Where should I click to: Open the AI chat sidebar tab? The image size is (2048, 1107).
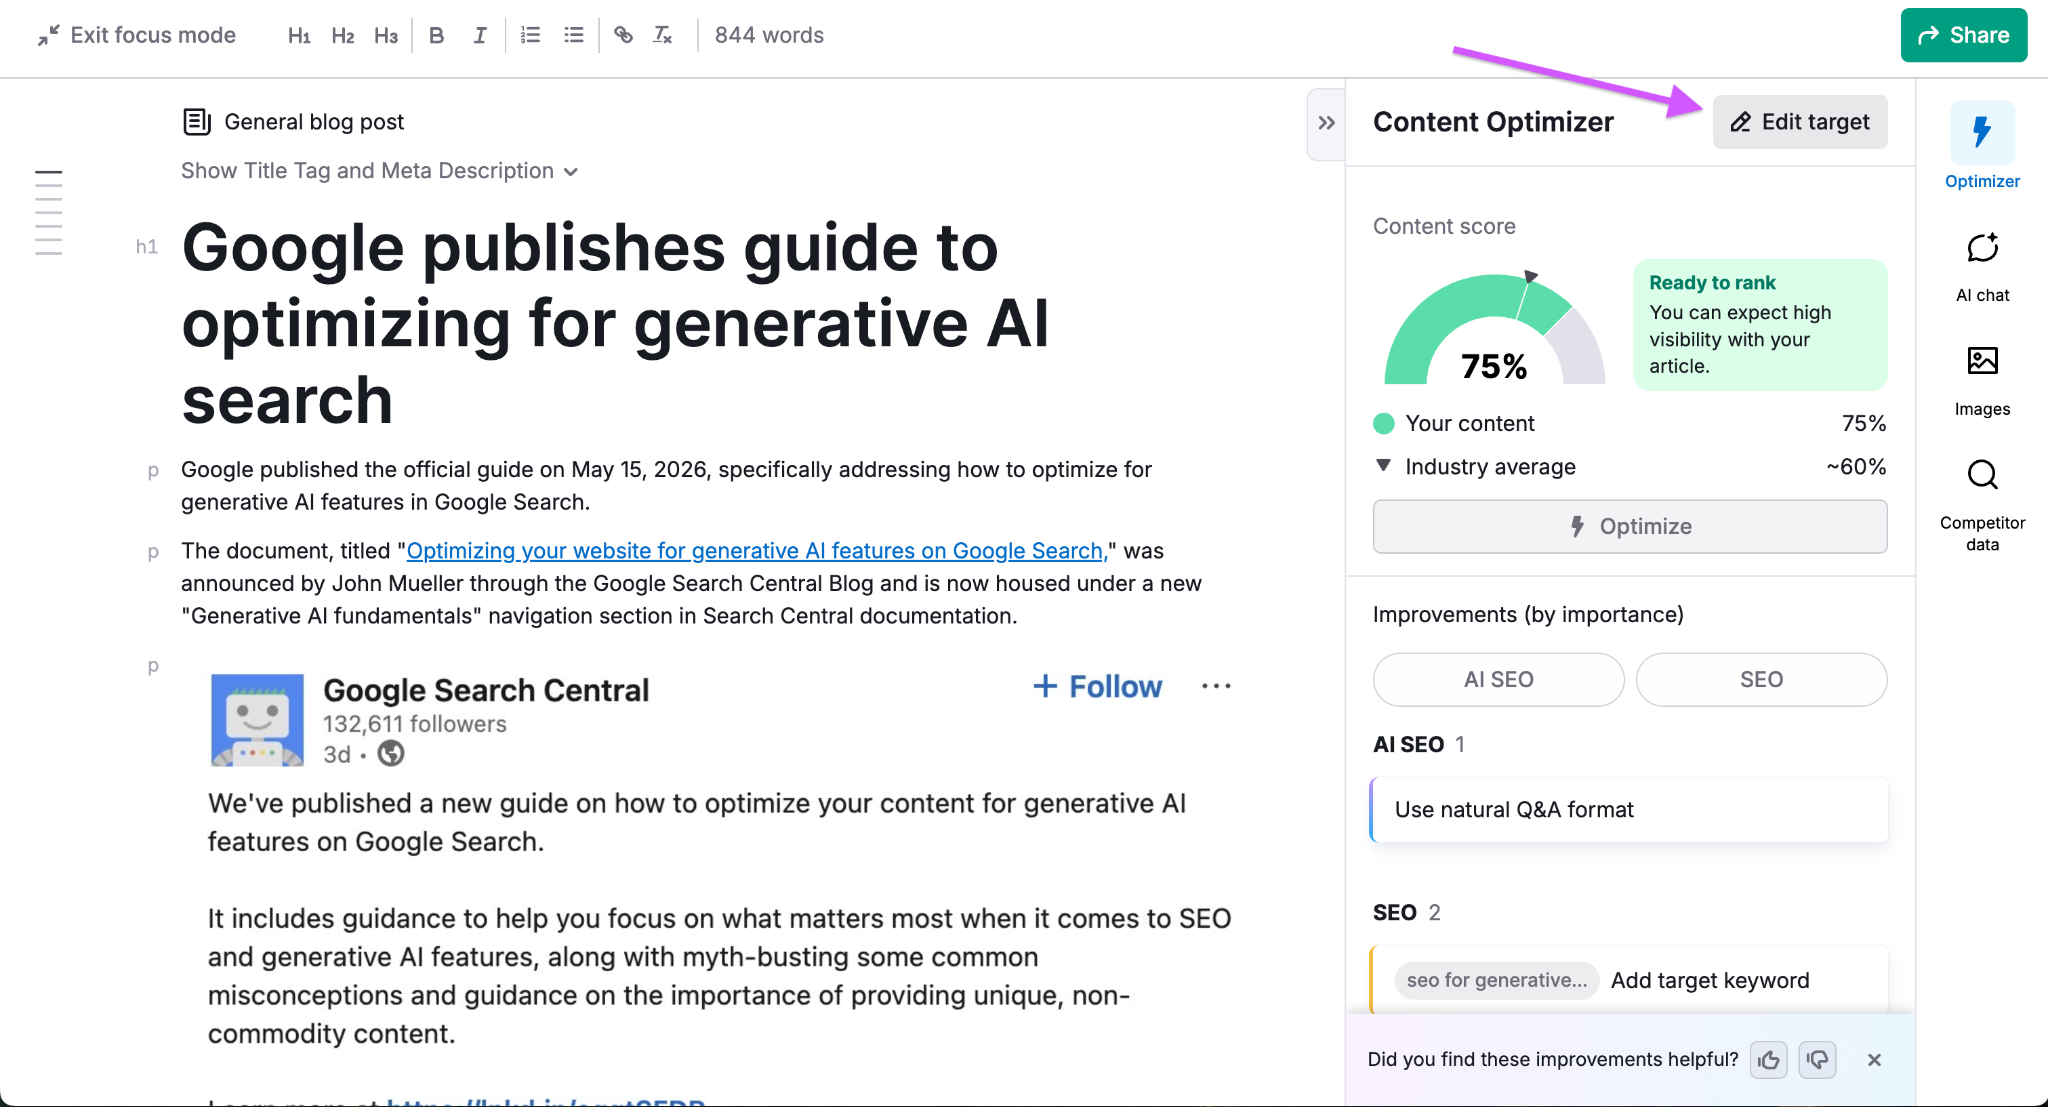tap(1982, 267)
